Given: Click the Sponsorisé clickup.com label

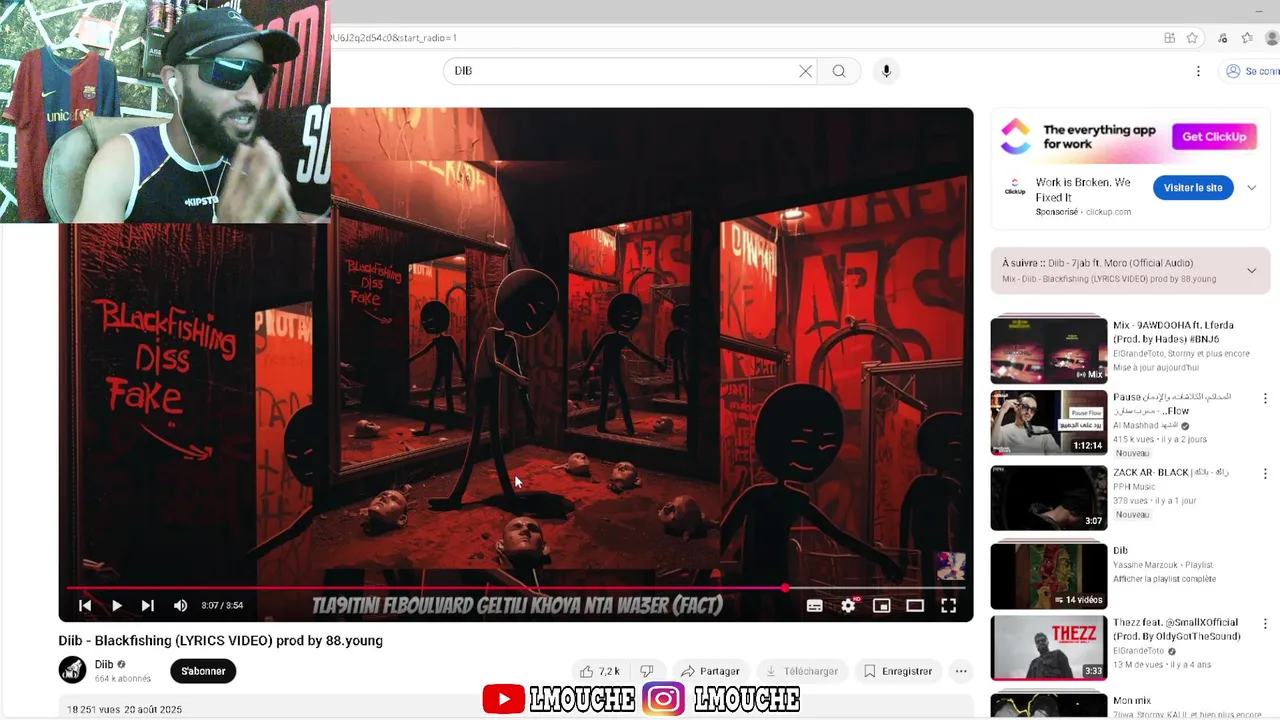Looking at the screenshot, I should (x=1083, y=212).
